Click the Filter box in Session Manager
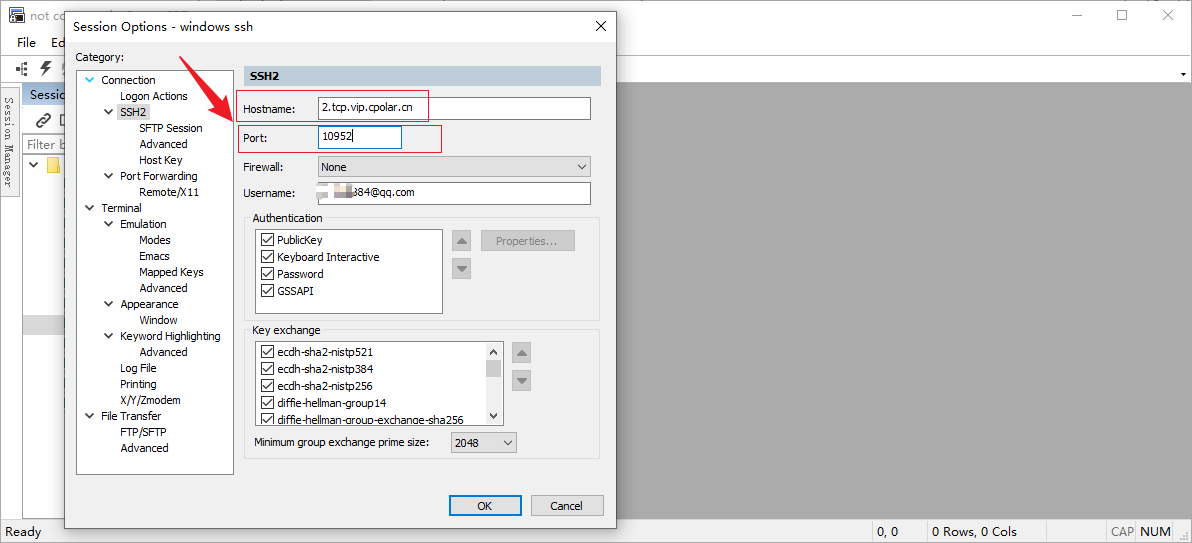1192x543 pixels. [x=44, y=144]
